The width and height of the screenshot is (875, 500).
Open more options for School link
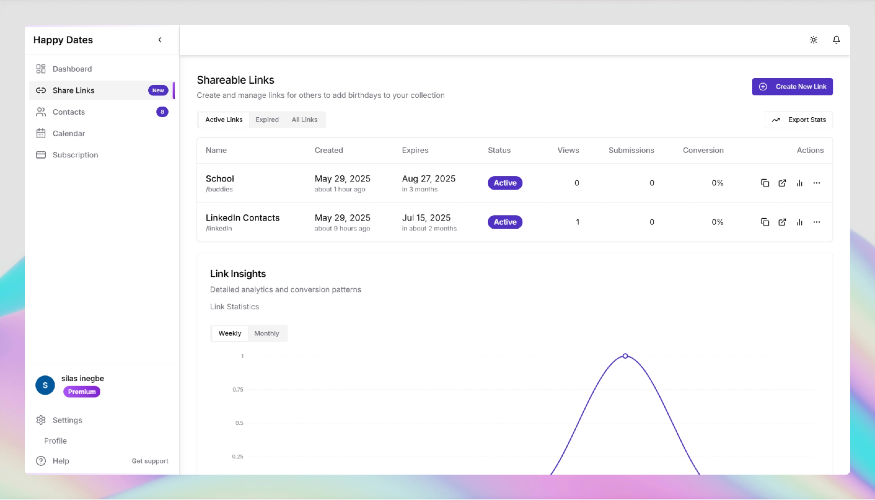(817, 183)
